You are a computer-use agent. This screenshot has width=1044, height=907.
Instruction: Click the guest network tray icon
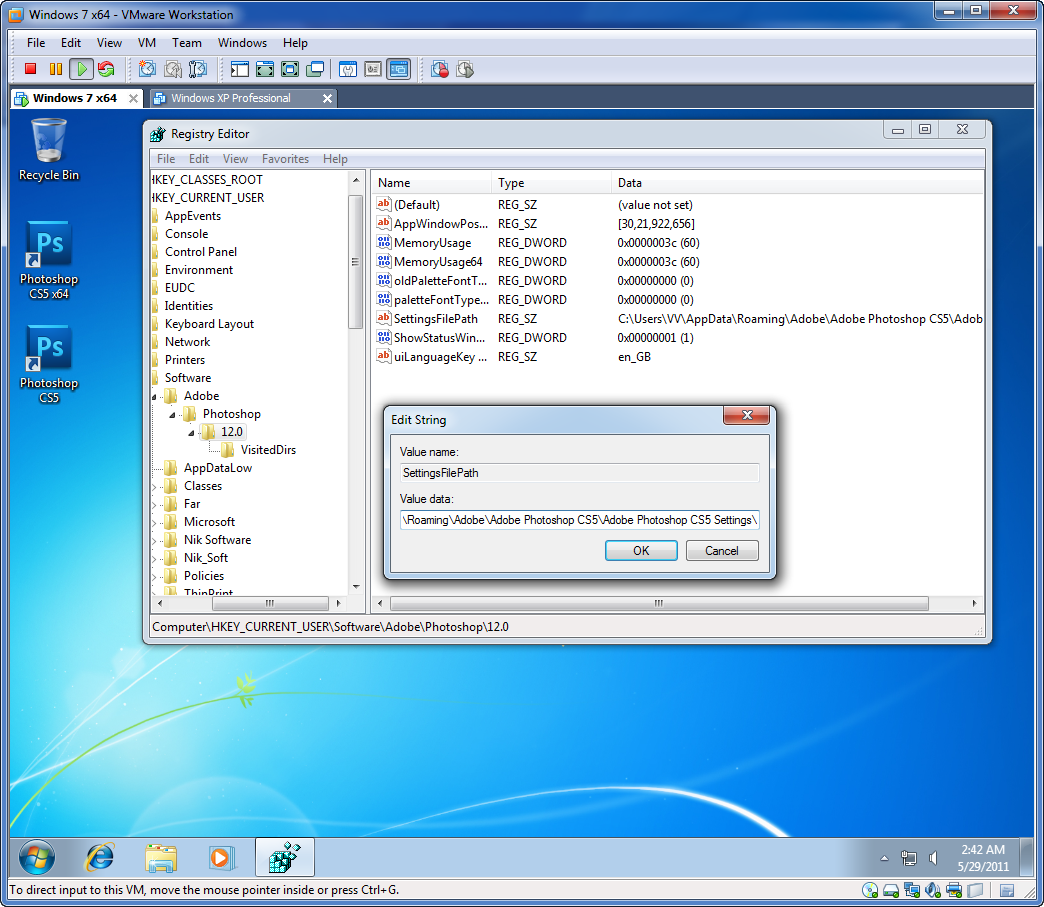click(x=909, y=858)
